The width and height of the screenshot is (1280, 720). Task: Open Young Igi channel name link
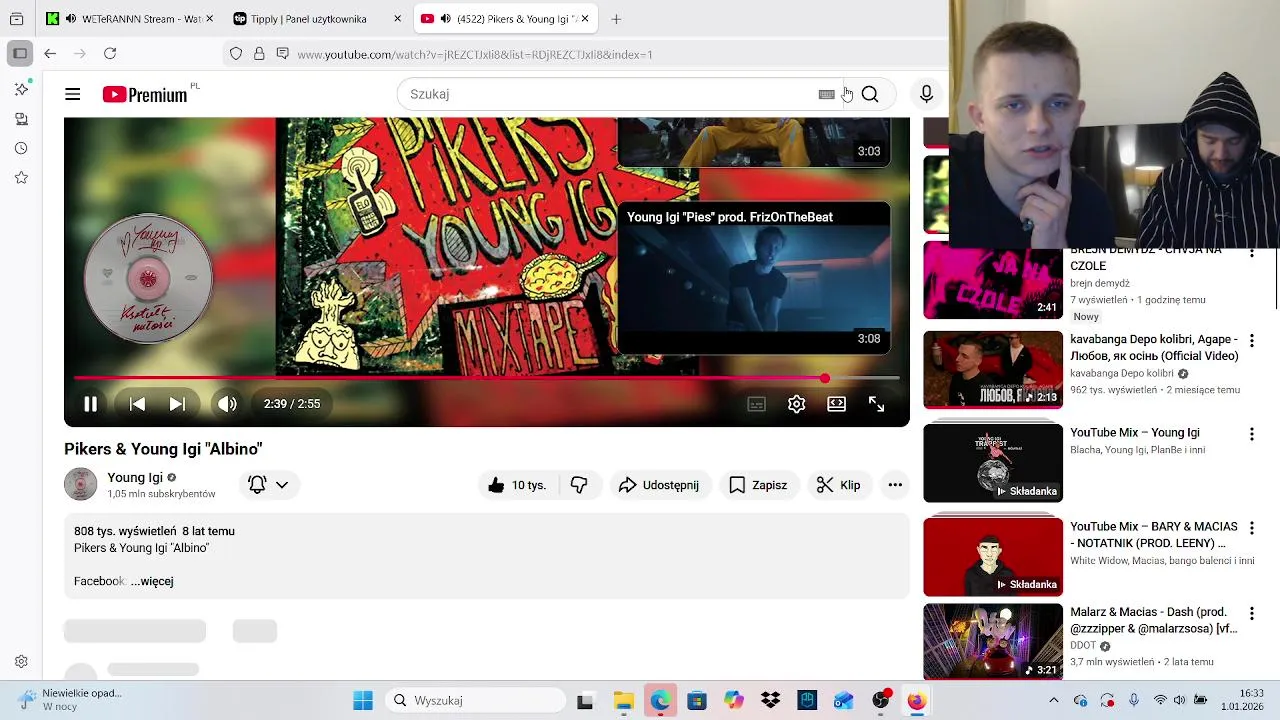(x=135, y=478)
